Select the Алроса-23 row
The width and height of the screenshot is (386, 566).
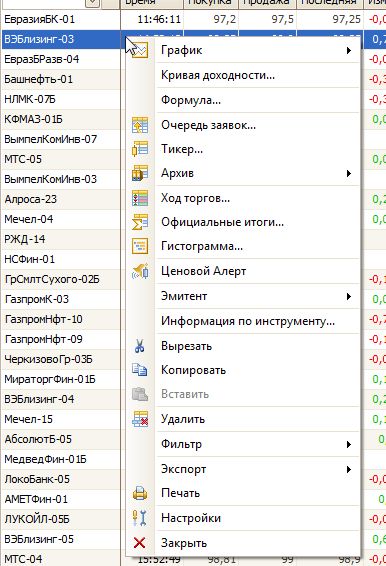[61, 199]
